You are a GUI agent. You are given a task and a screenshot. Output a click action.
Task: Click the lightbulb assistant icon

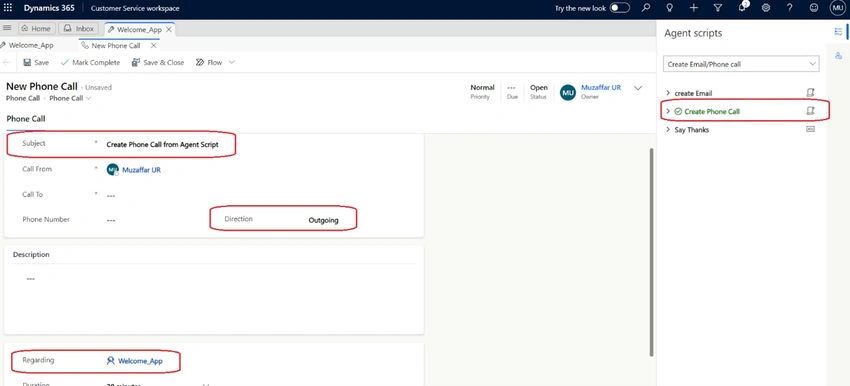click(669, 8)
